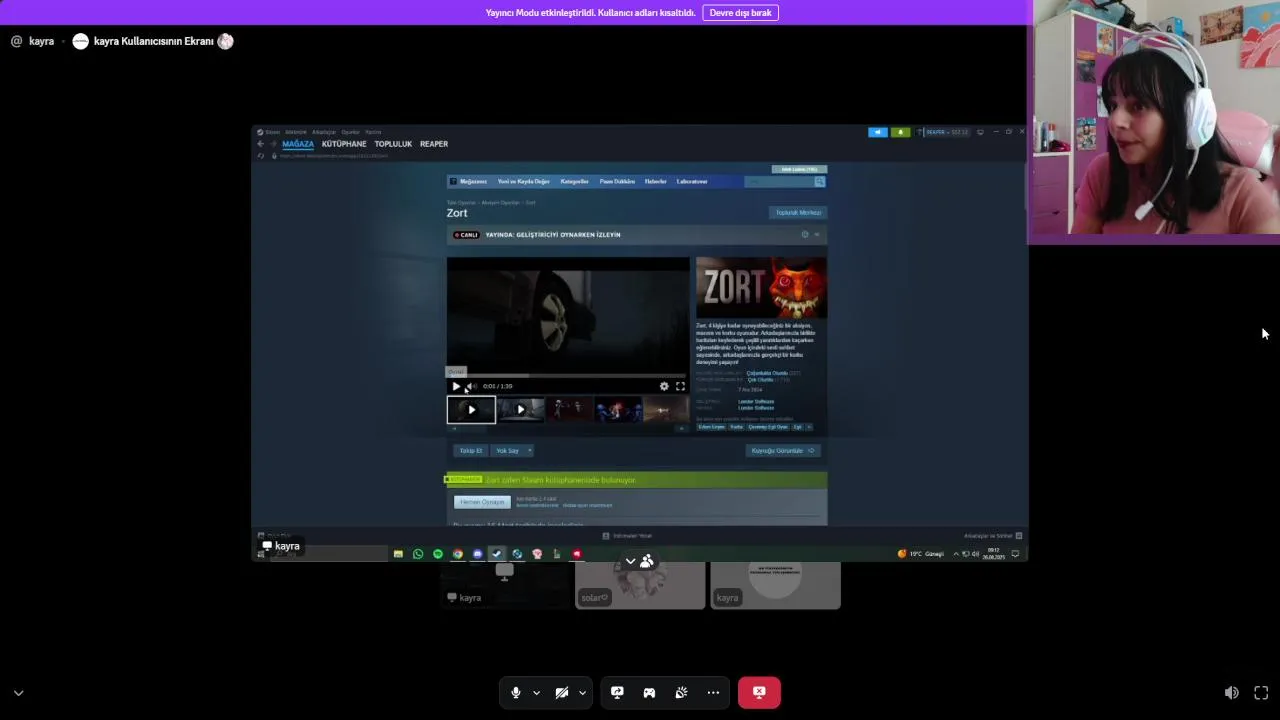Adjust stream volume speaker icon

[1231, 692]
